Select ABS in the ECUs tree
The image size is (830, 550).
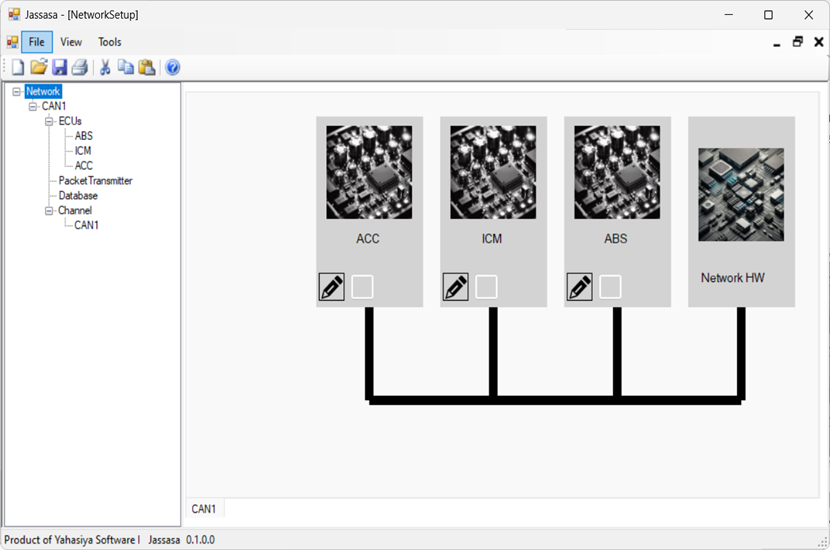click(x=84, y=136)
